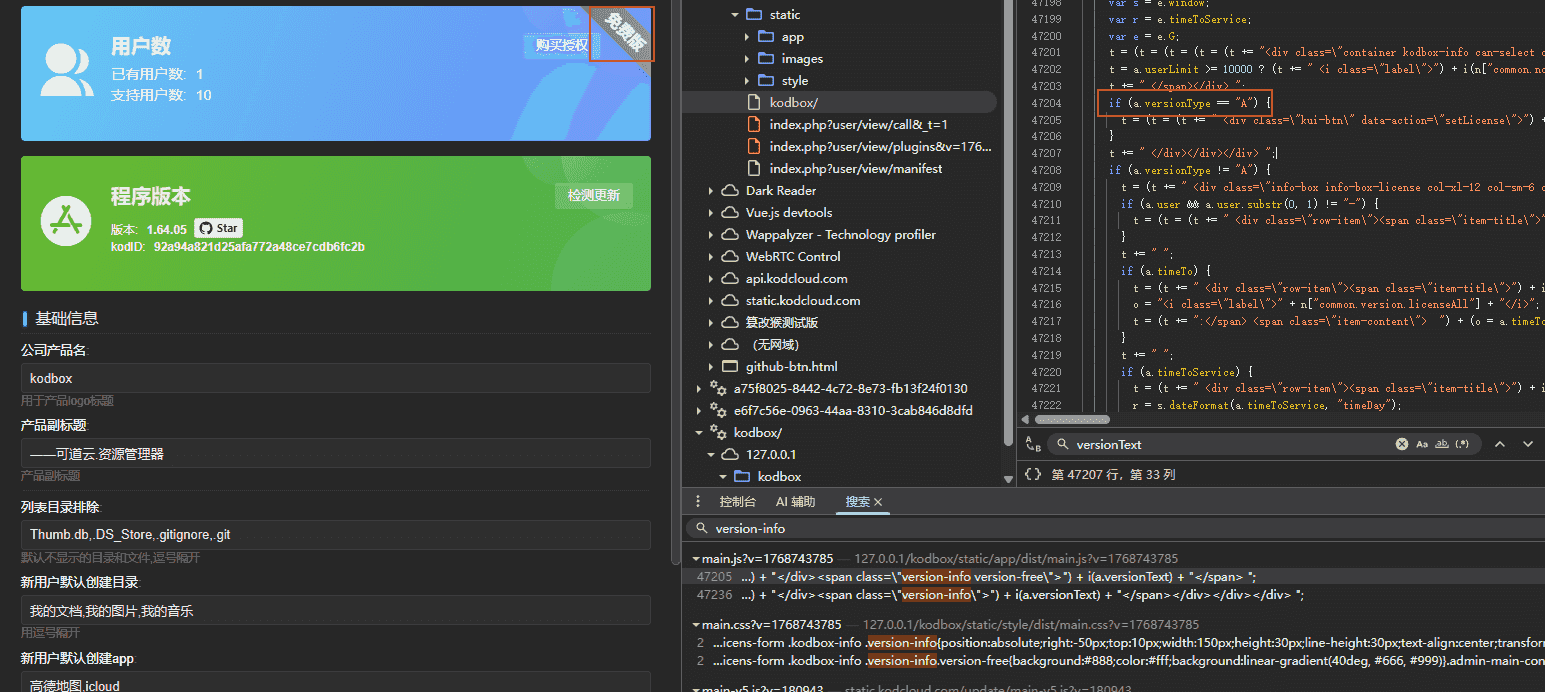Enable regular expression (.*) search option
1545x692 pixels.
[x=1464, y=444]
